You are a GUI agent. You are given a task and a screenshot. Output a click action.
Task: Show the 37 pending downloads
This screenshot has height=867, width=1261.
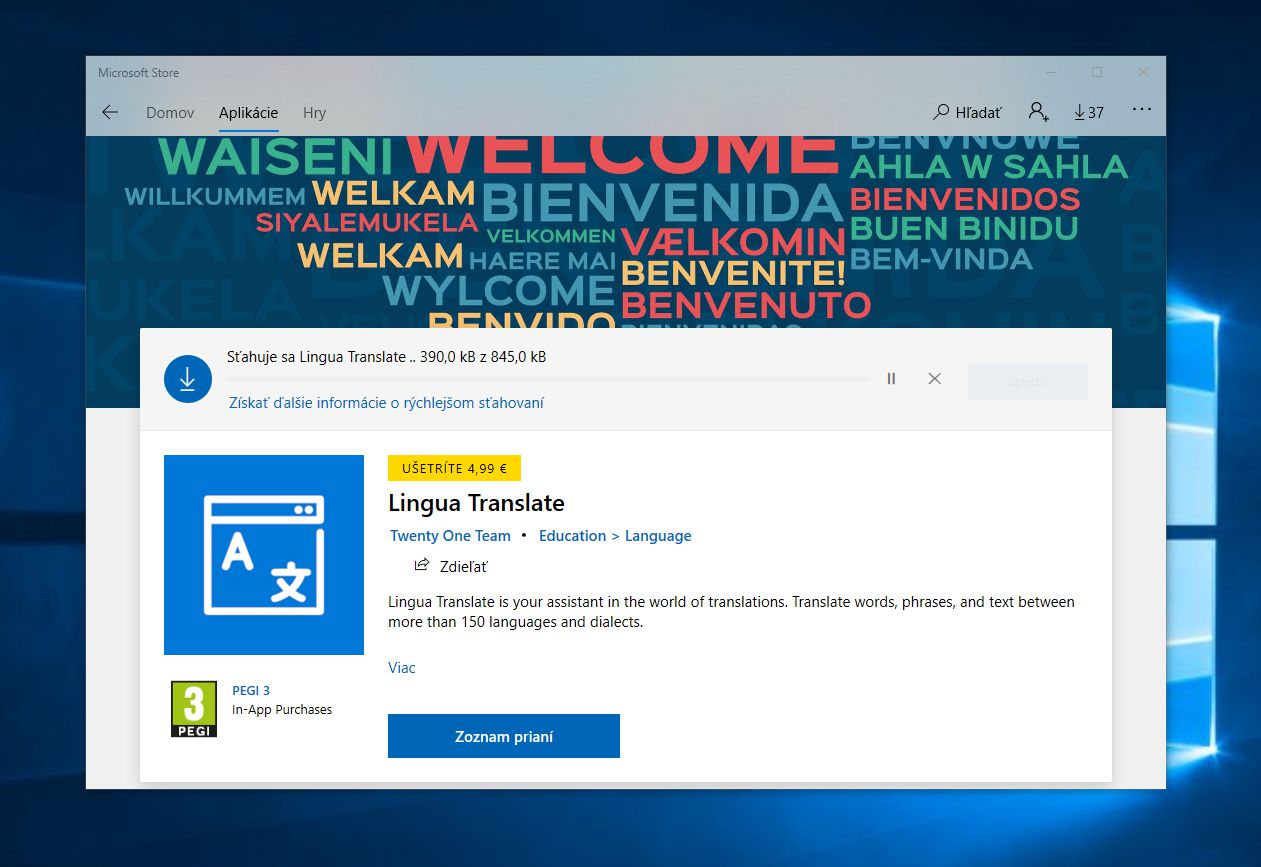[1089, 113]
